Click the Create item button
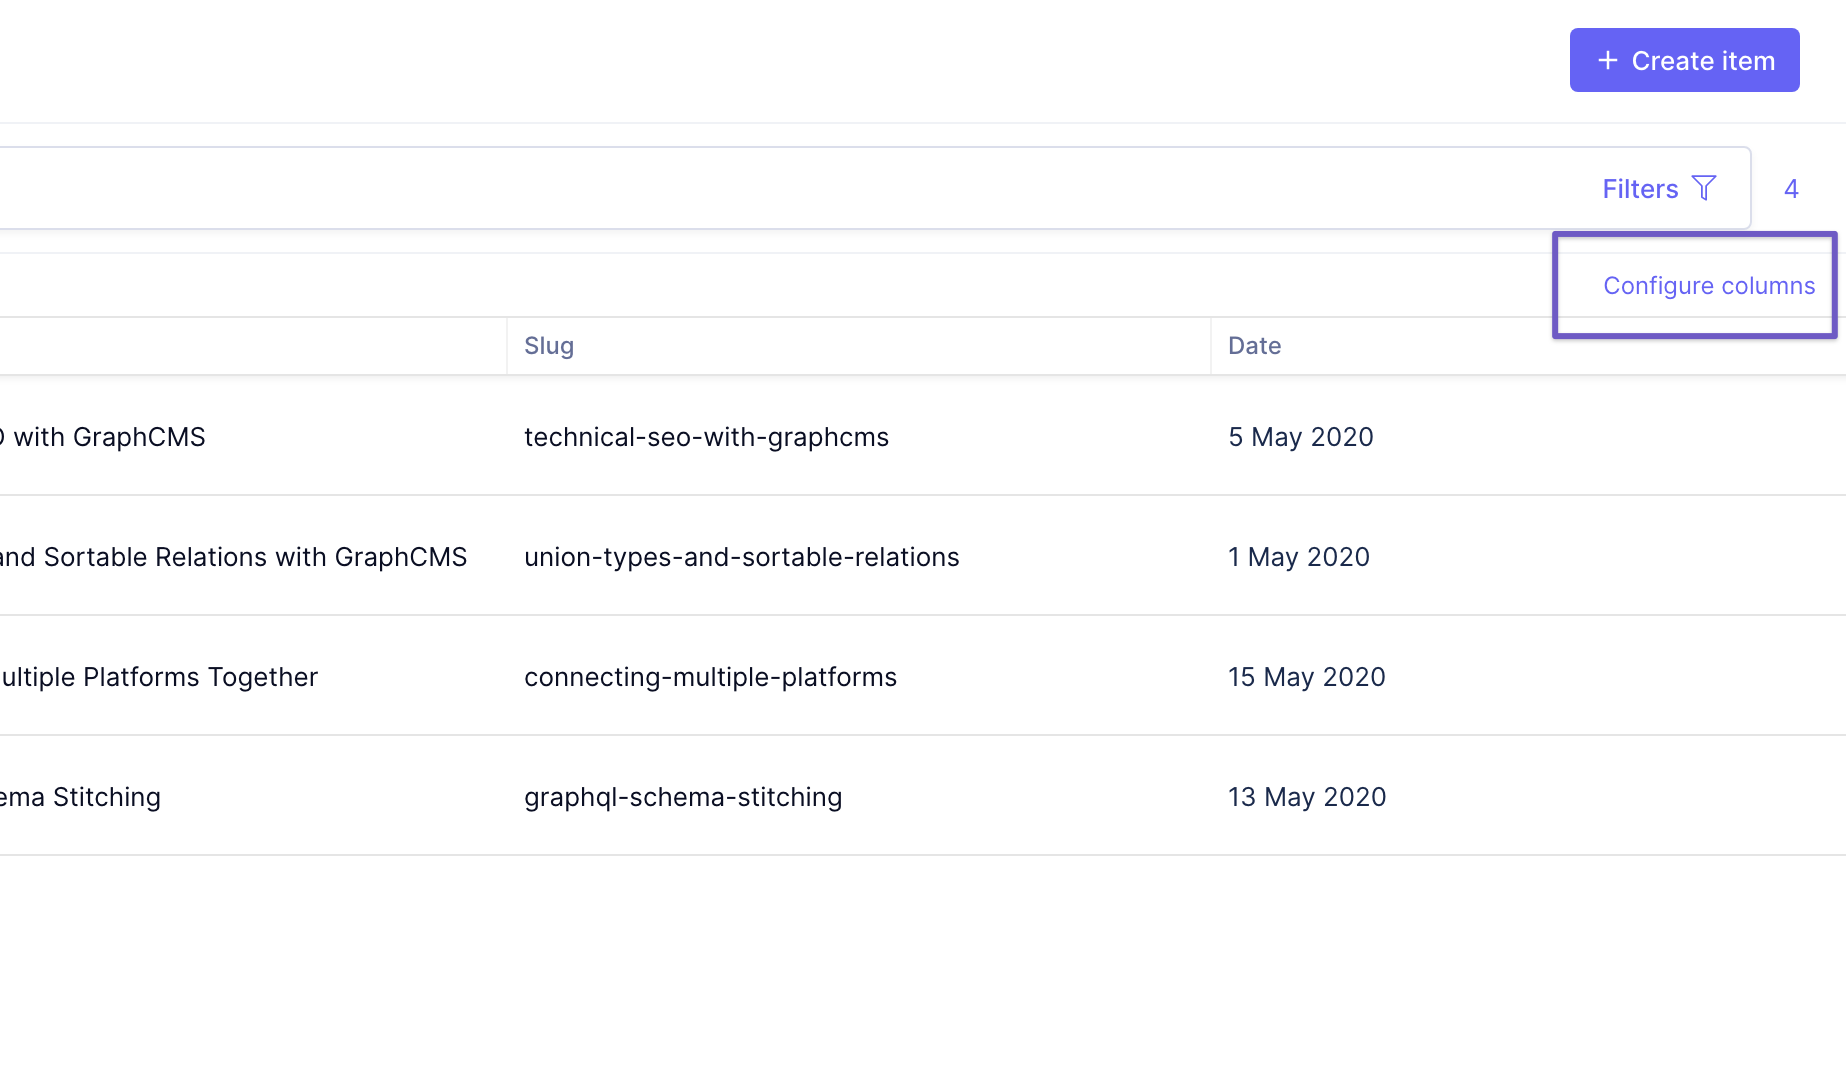Screen dimensions: 1846x1078 click(x=1684, y=60)
